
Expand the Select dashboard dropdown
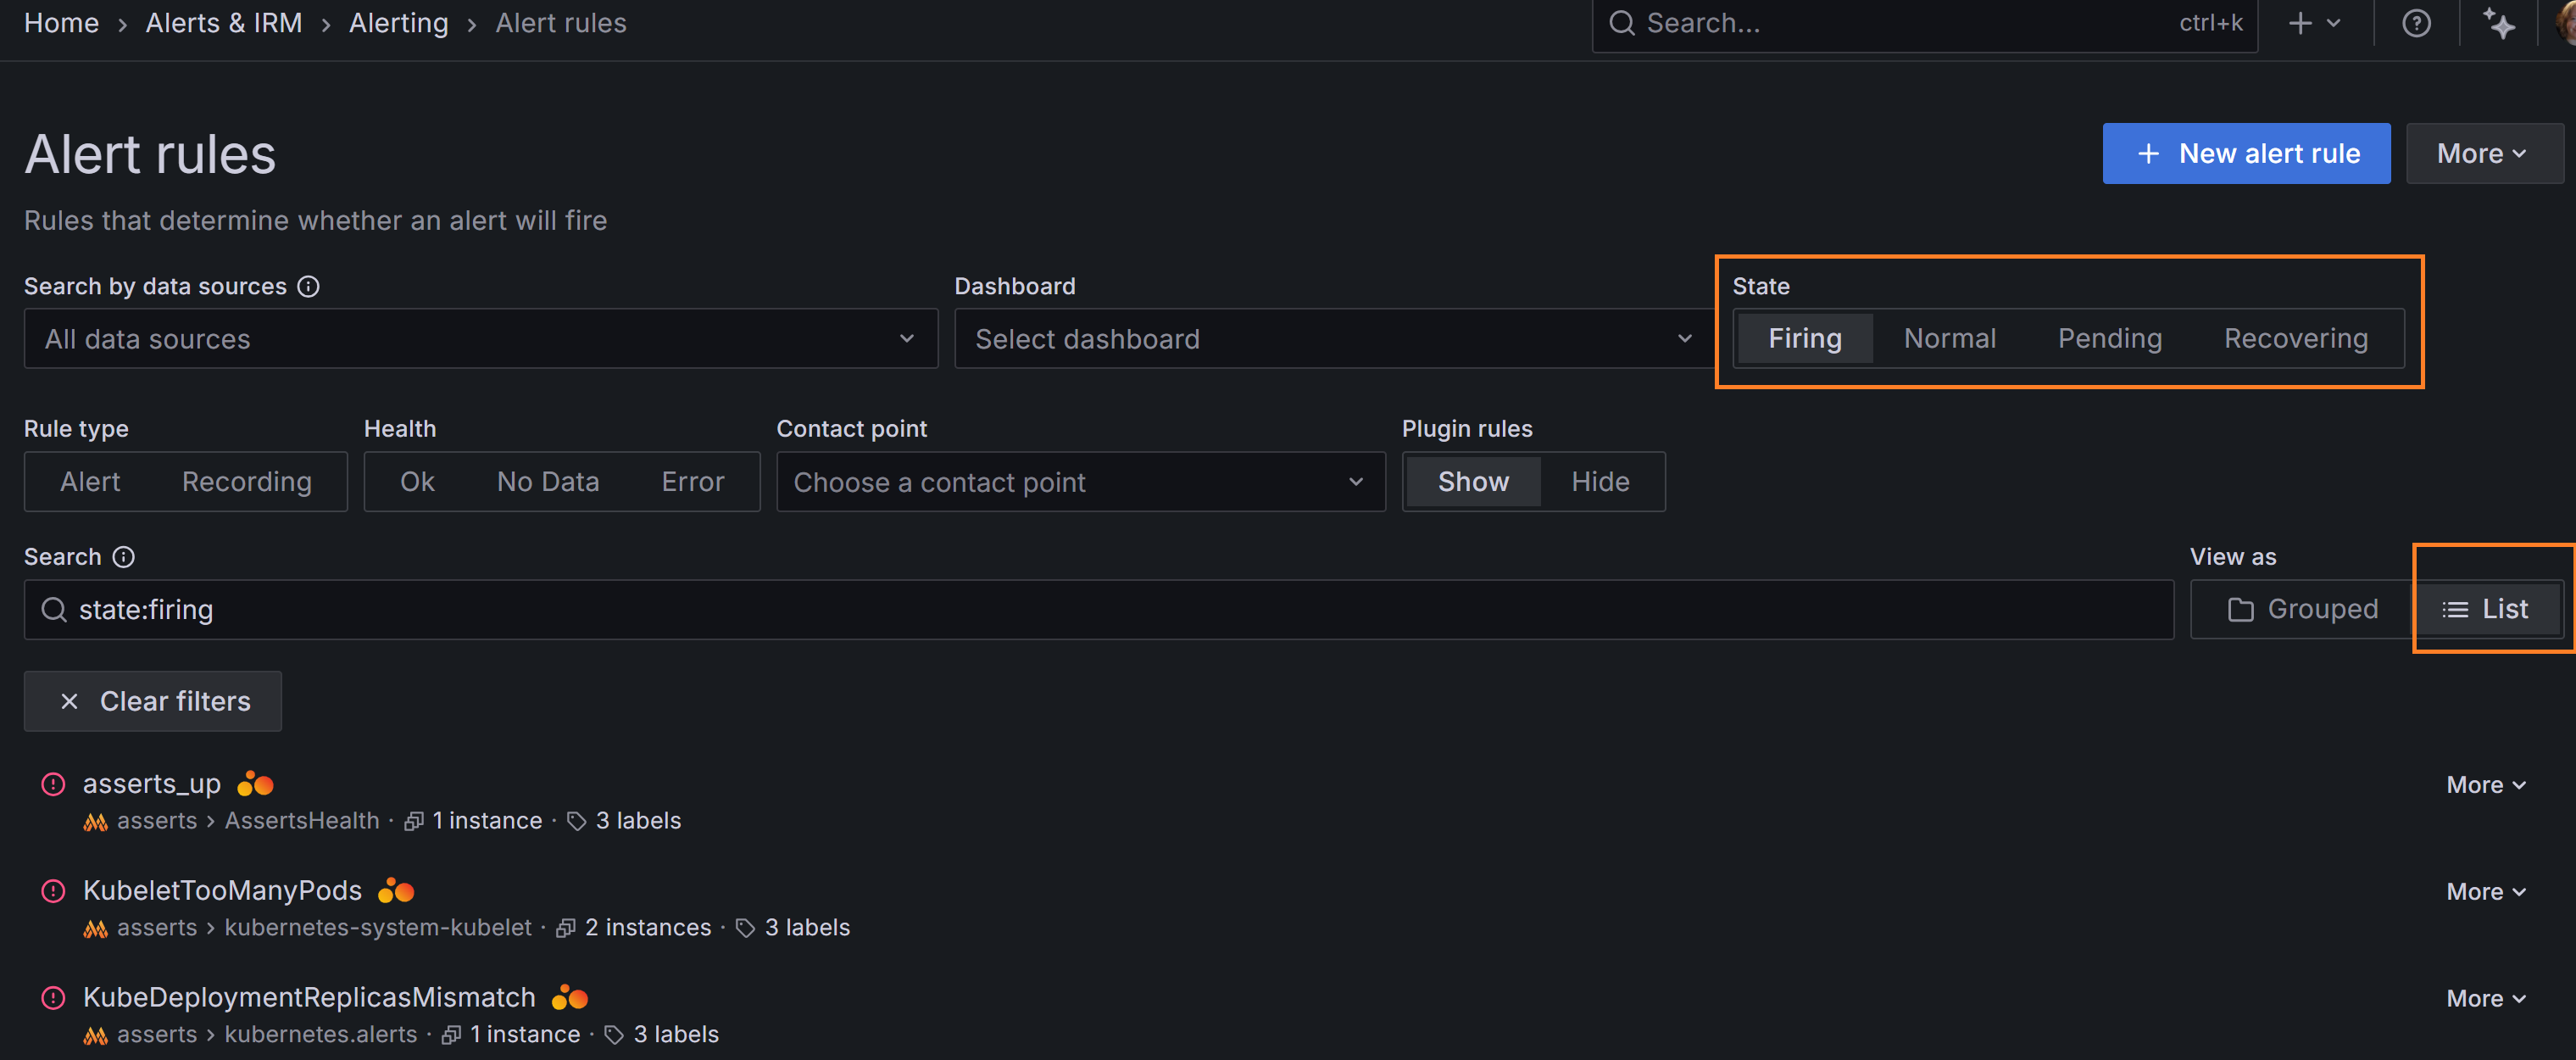coord(1333,339)
